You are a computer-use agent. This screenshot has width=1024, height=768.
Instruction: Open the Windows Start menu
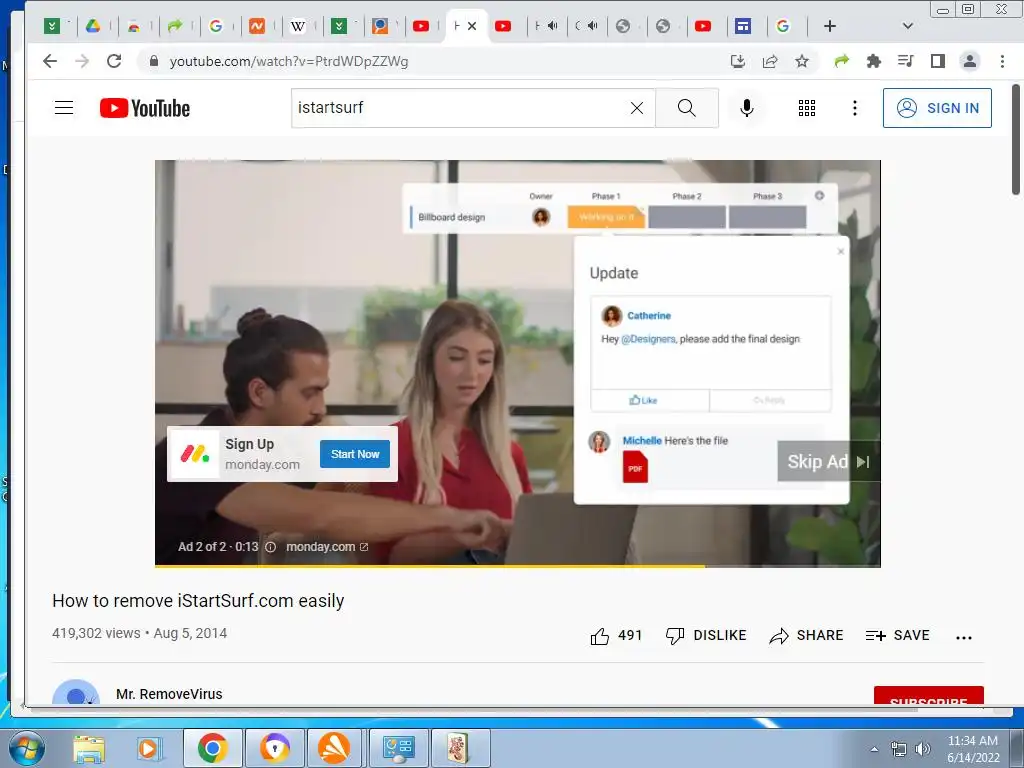(25, 748)
